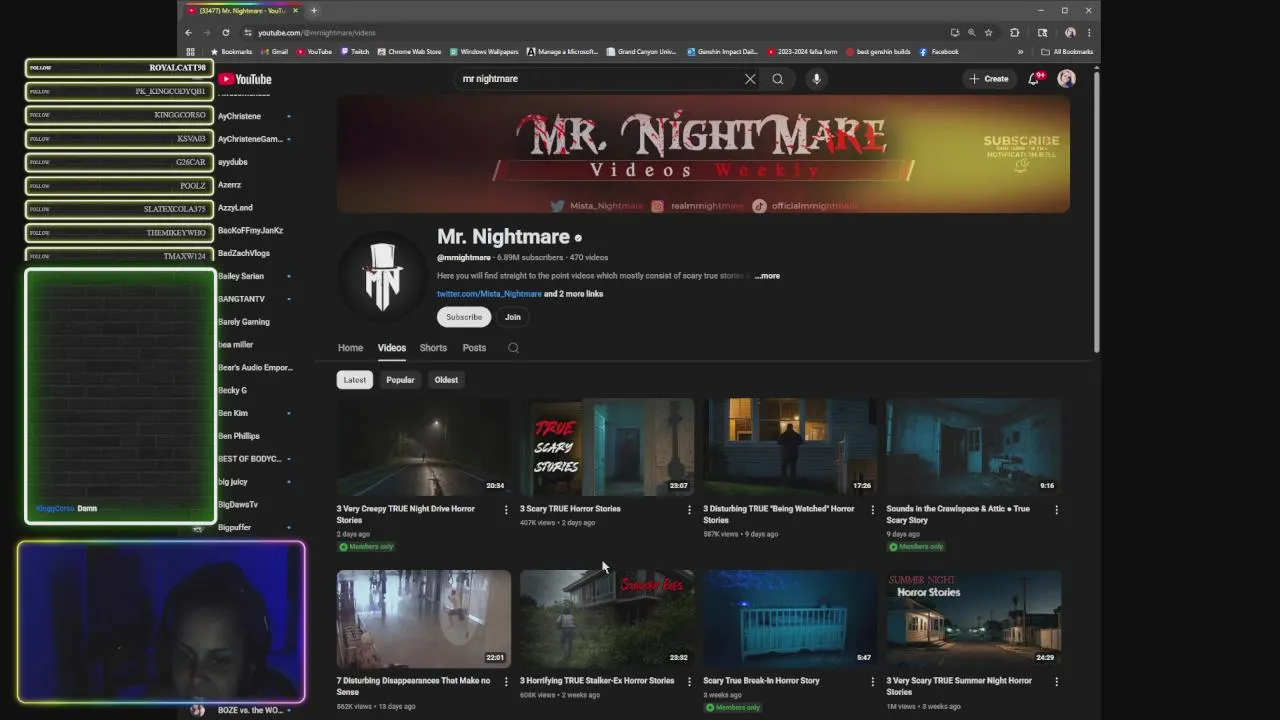Play the Night Drive Horror Stories thumbnail

click(x=423, y=447)
